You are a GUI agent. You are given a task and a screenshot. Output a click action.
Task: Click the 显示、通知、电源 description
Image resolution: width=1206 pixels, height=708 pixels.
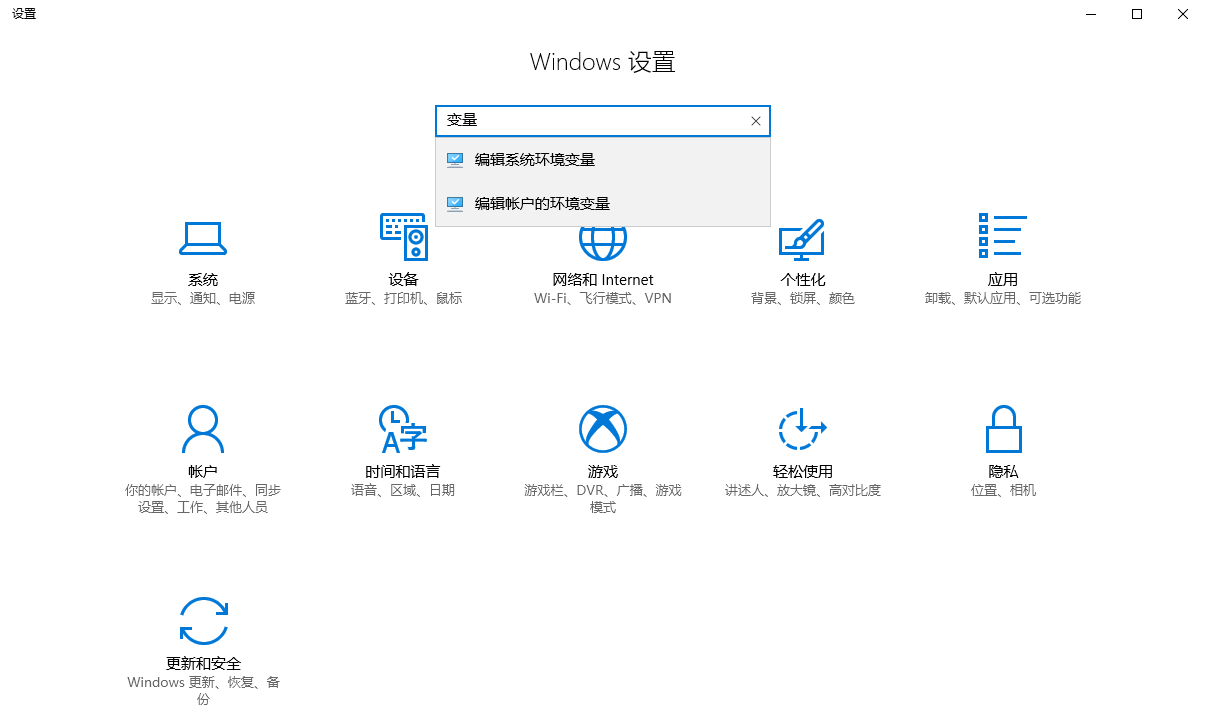[x=203, y=298]
